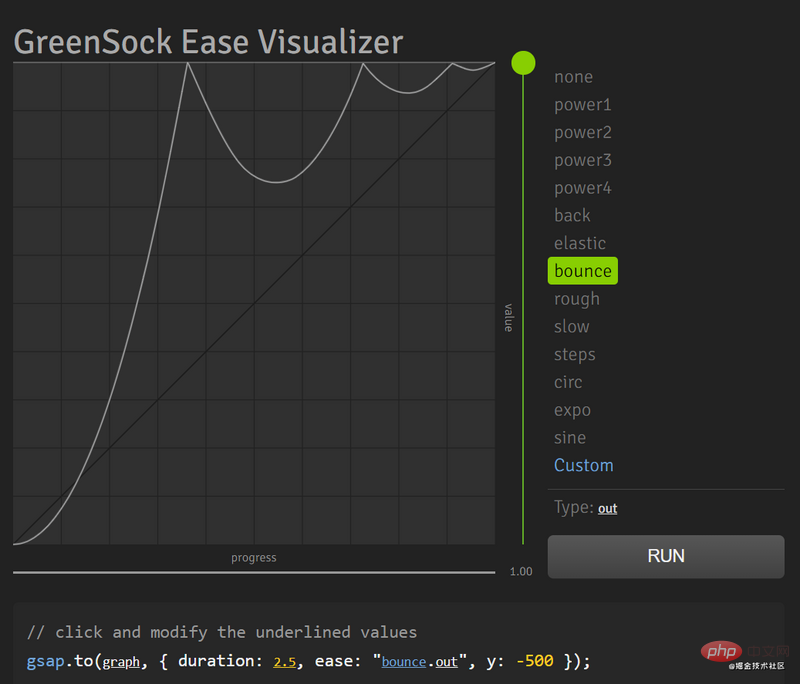
Task: Pick the power3 ease
Action: click(583, 160)
